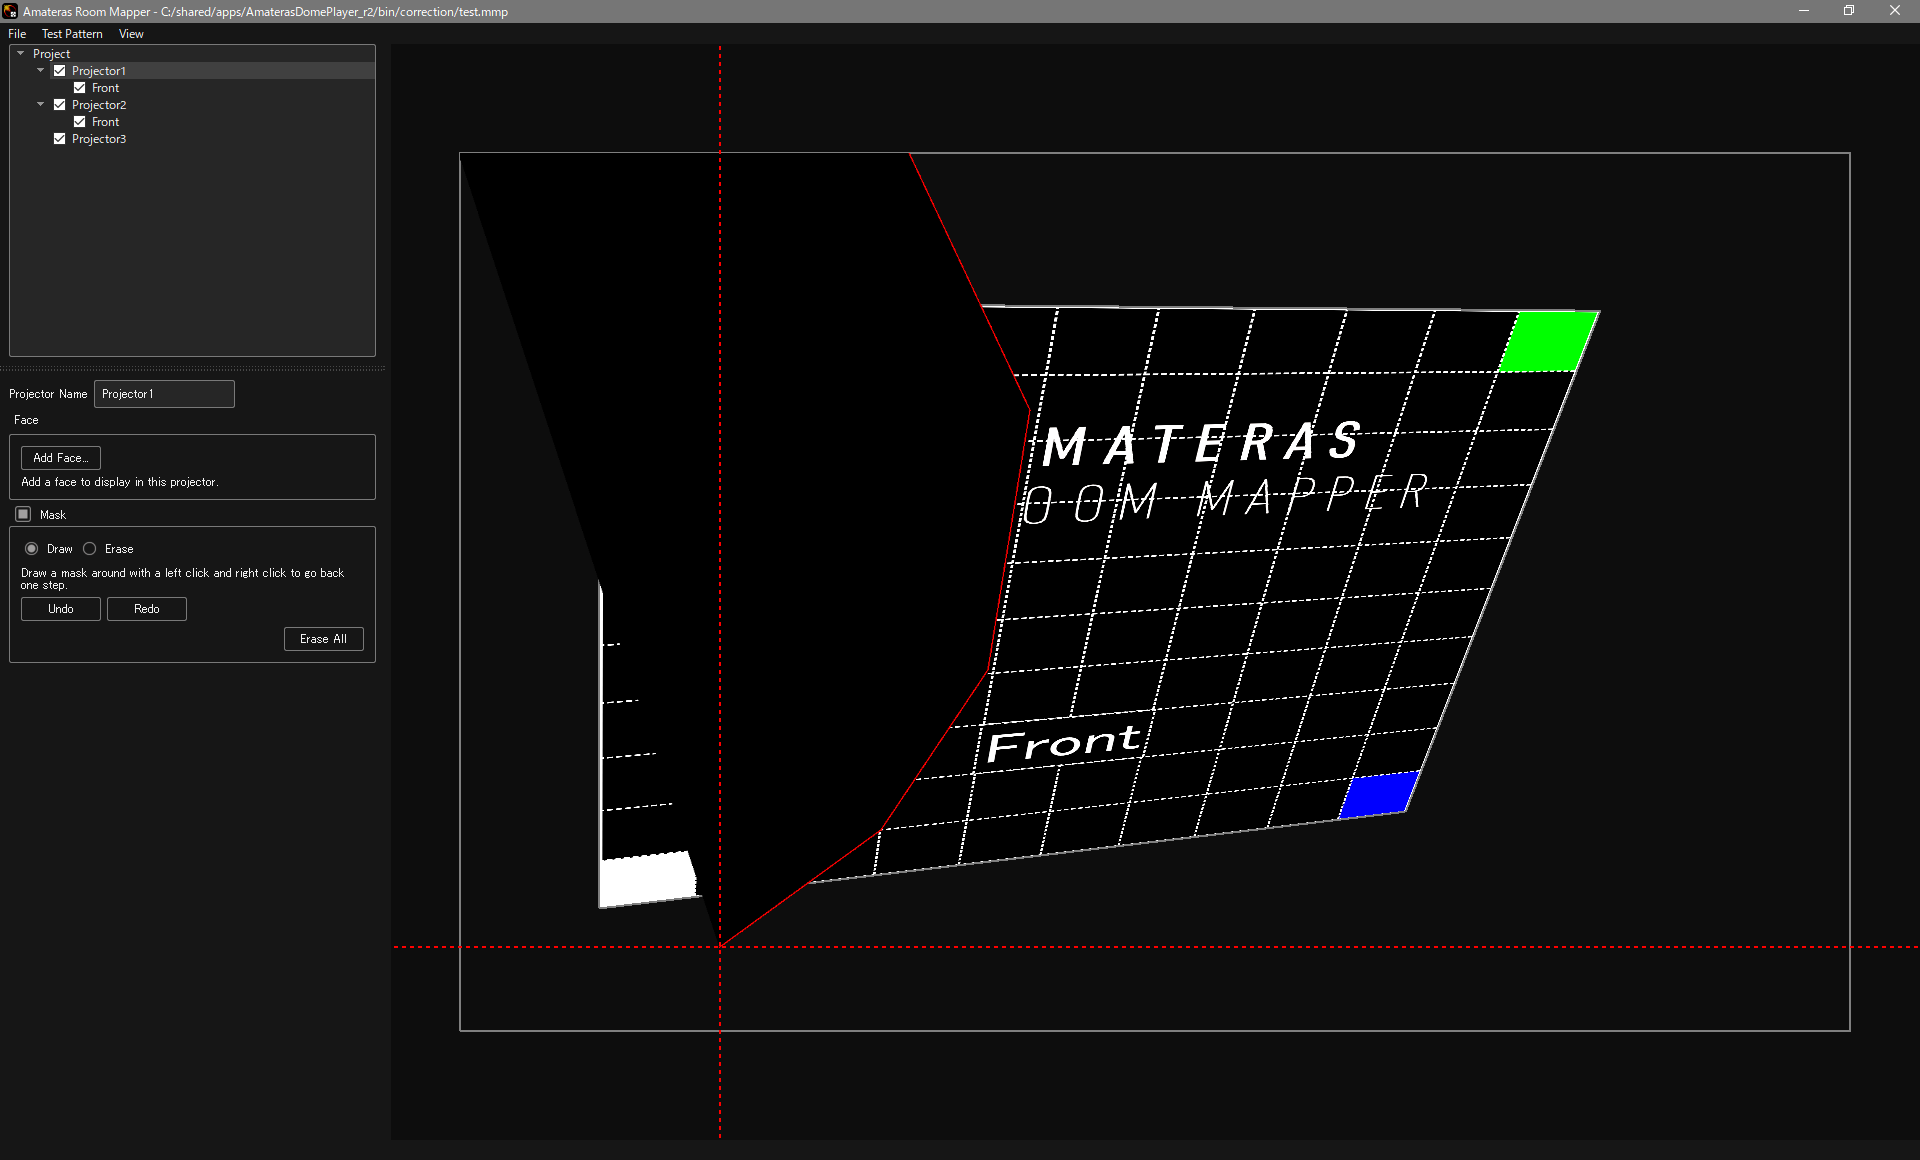Collapse the Projector2 tree node
Image resolution: width=1920 pixels, height=1160 pixels.
(40, 105)
